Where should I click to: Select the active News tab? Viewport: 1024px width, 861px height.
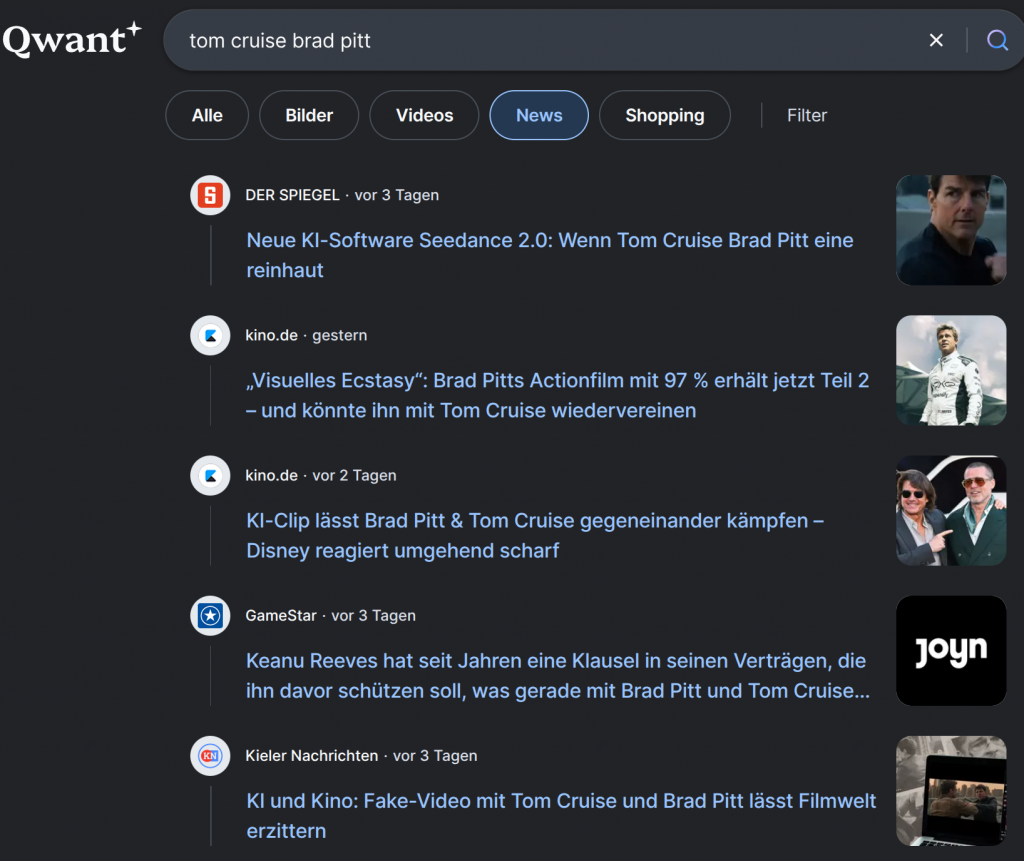click(539, 115)
